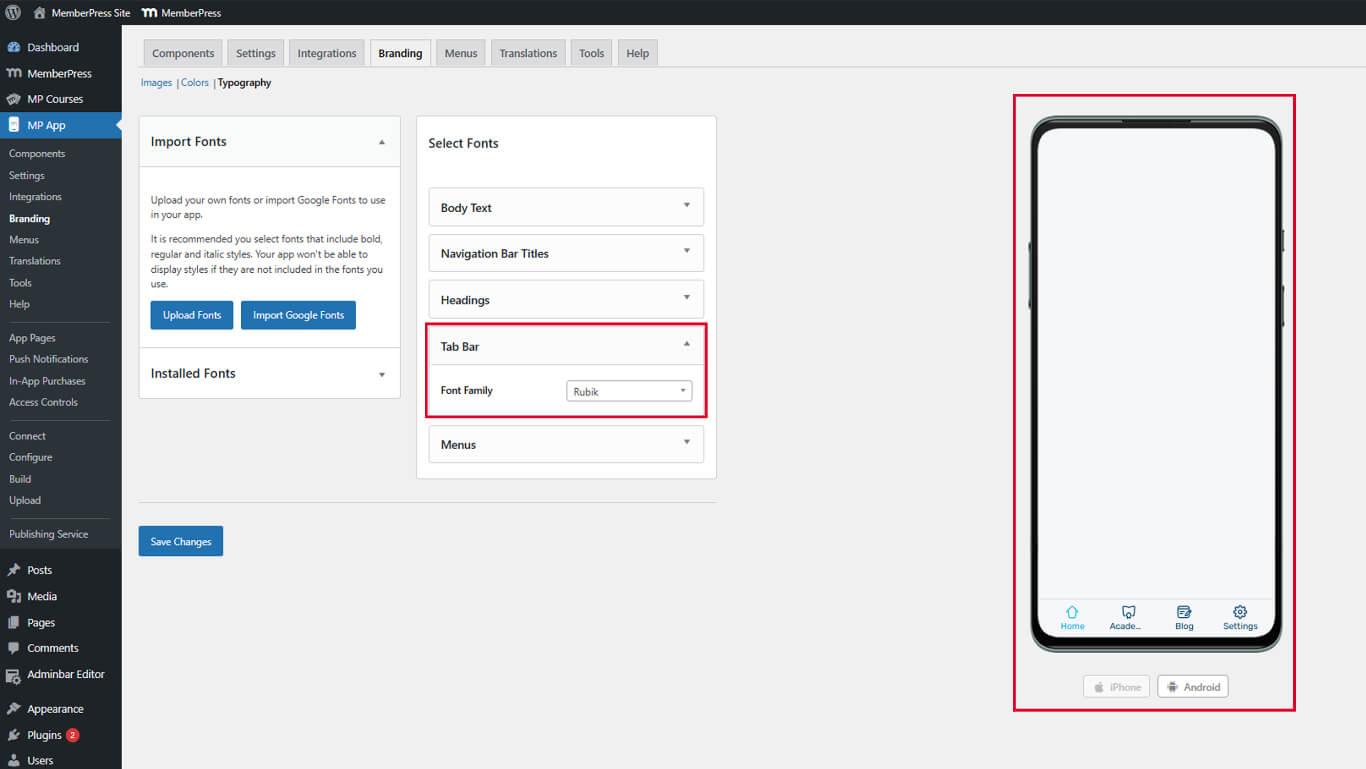The width and height of the screenshot is (1366, 769).
Task: Open the Font Family dropdown showing Rubik
Action: click(629, 391)
